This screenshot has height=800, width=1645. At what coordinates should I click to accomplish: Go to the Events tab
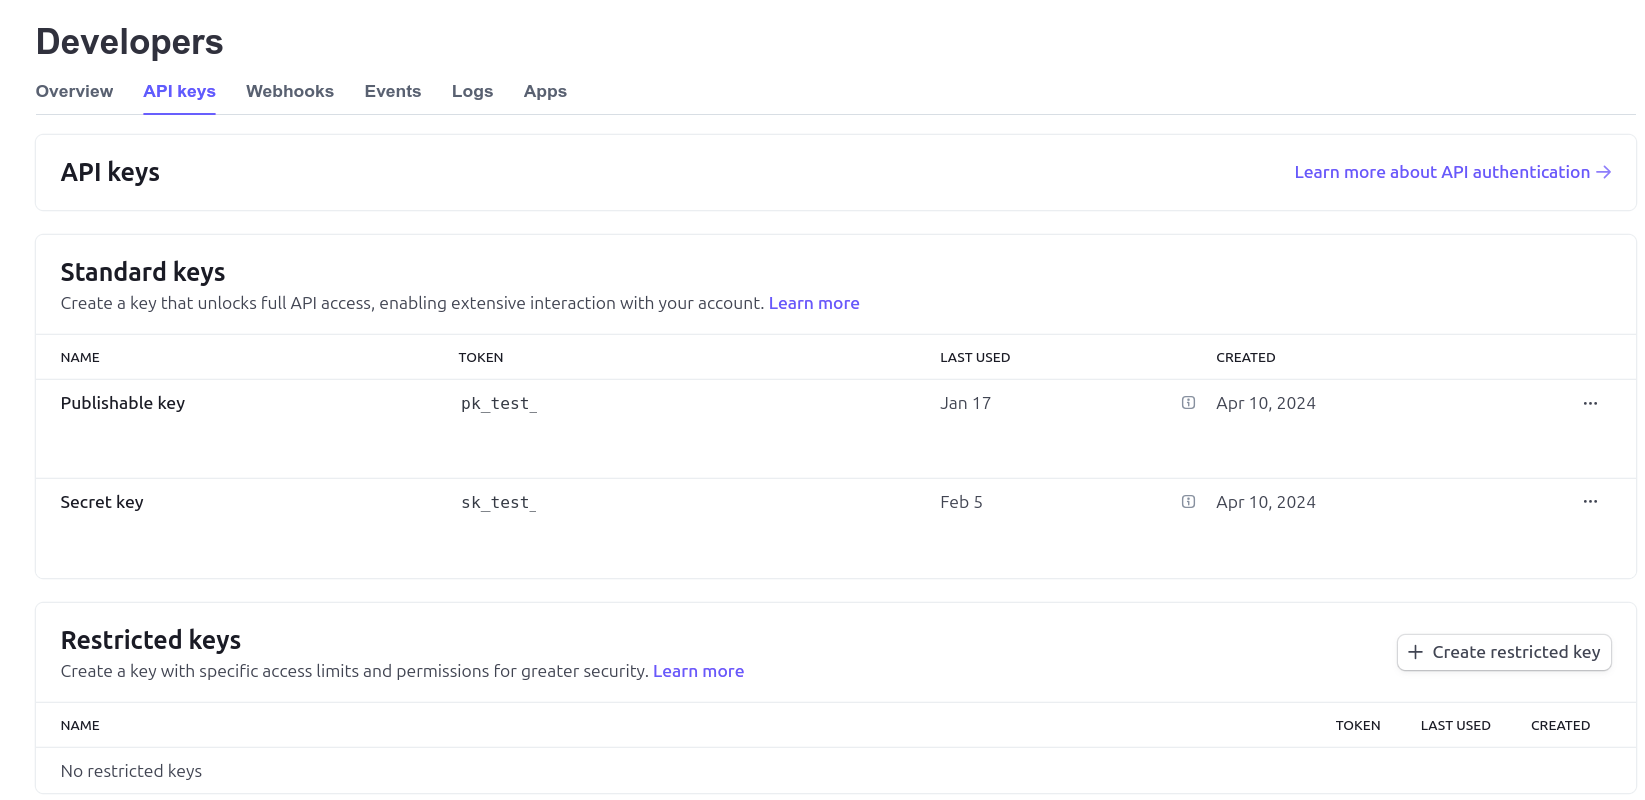392,91
